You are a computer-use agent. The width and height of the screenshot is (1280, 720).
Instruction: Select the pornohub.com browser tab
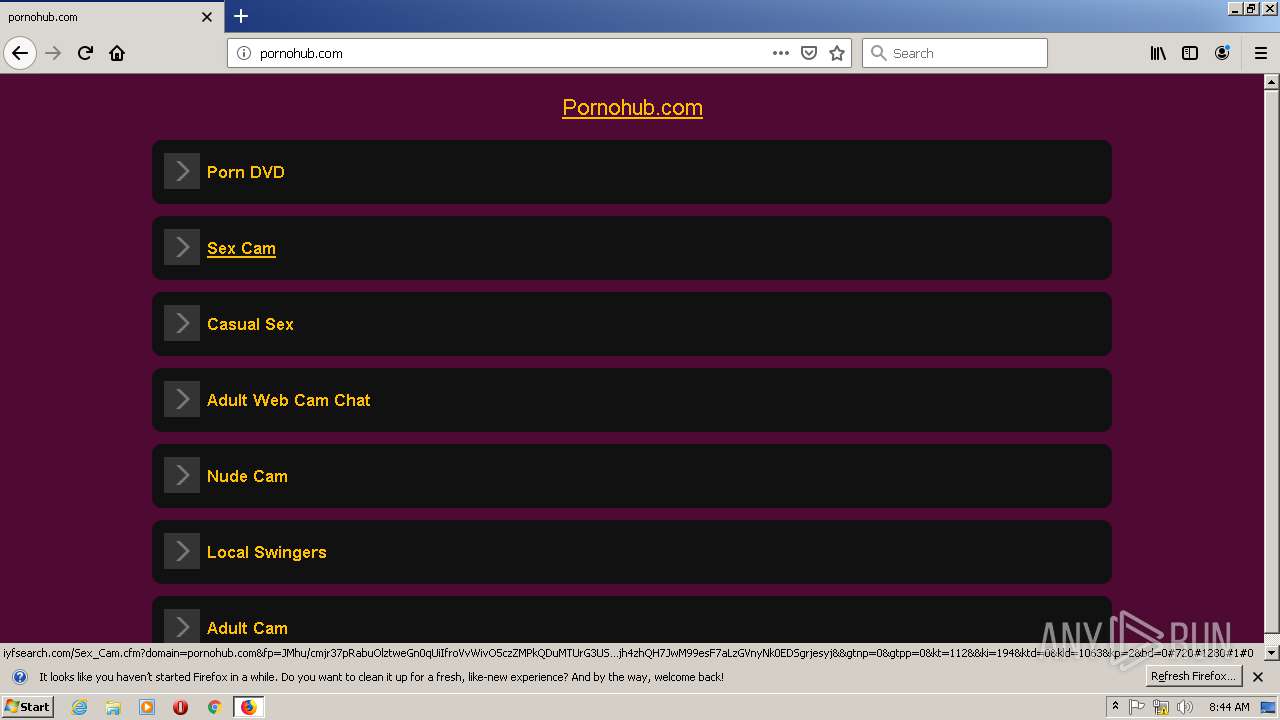click(x=111, y=17)
